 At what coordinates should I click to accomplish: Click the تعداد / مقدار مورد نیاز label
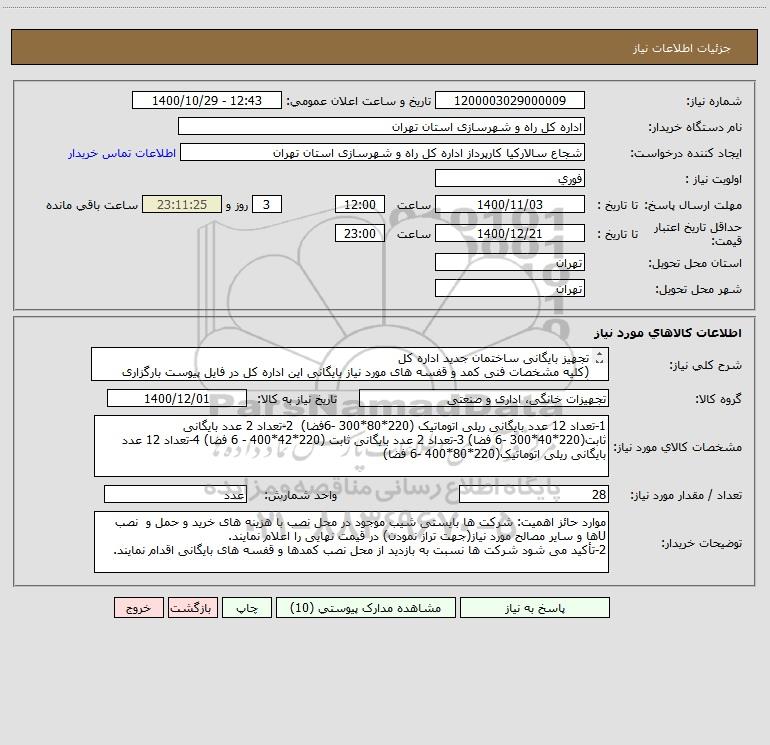click(686, 496)
